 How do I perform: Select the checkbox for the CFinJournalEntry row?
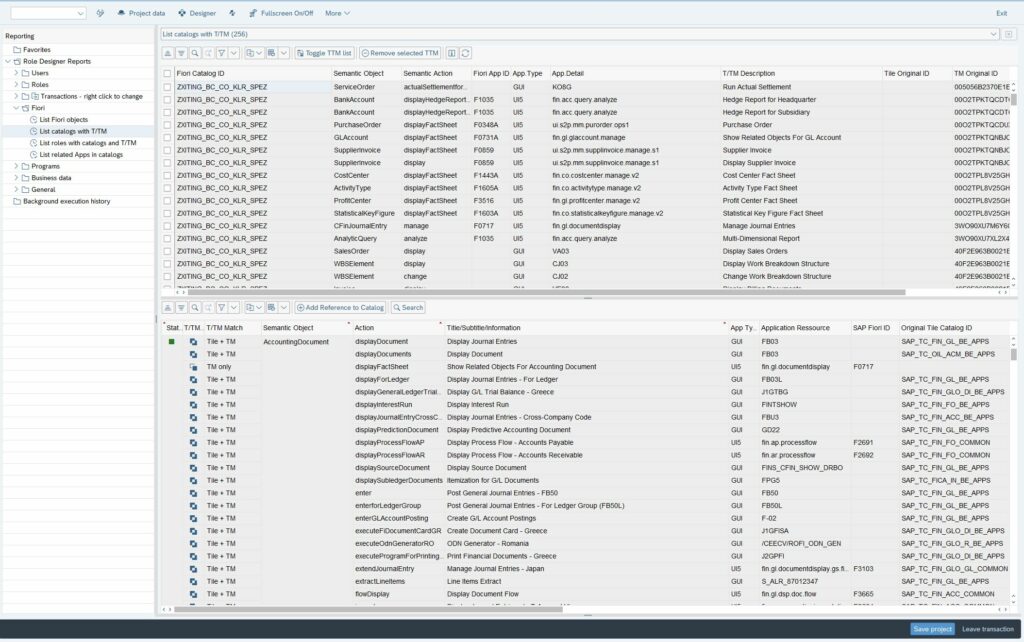[x=168, y=226]
